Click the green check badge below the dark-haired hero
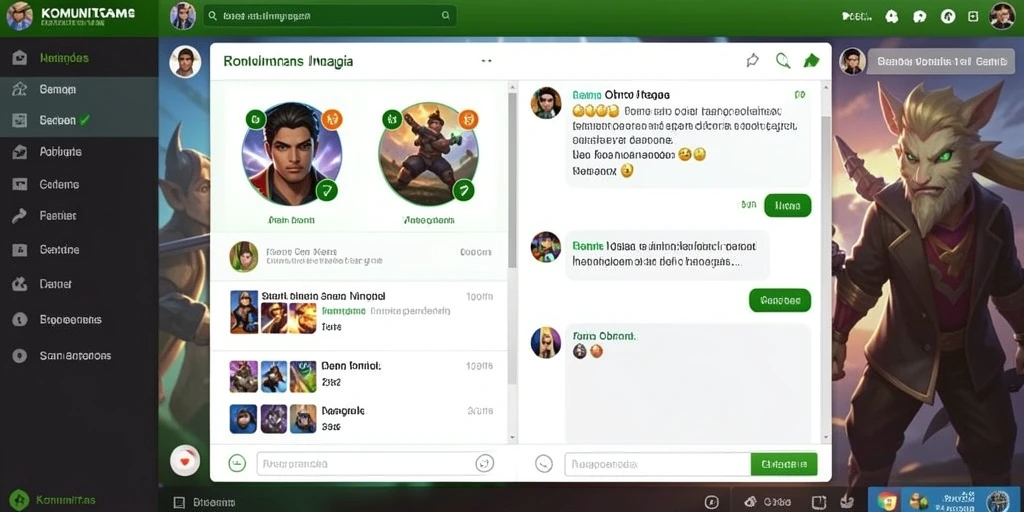 (x=327, y=190)
